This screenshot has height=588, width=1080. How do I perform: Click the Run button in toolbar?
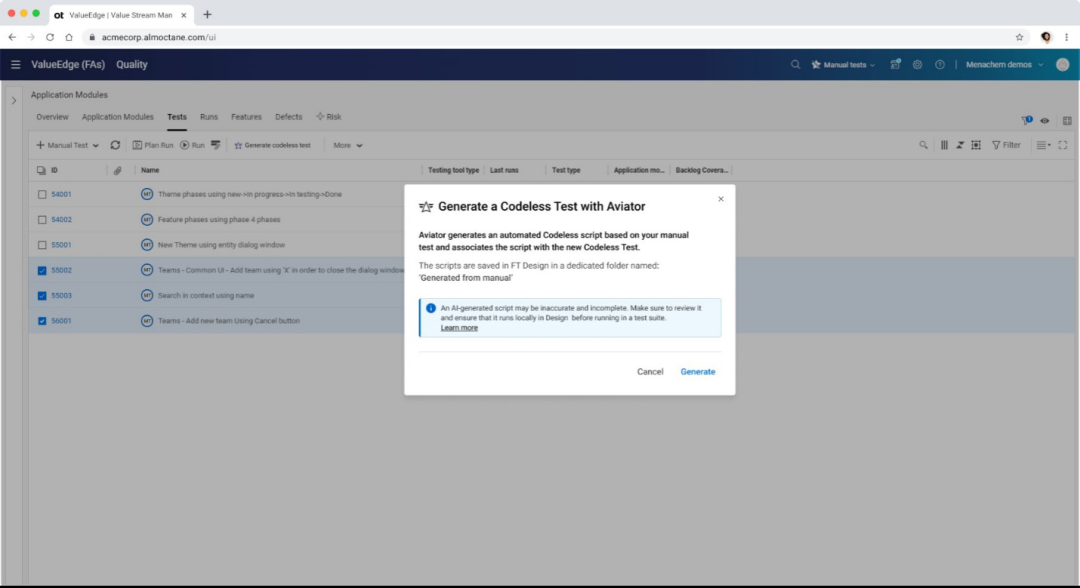pos(192,145)
